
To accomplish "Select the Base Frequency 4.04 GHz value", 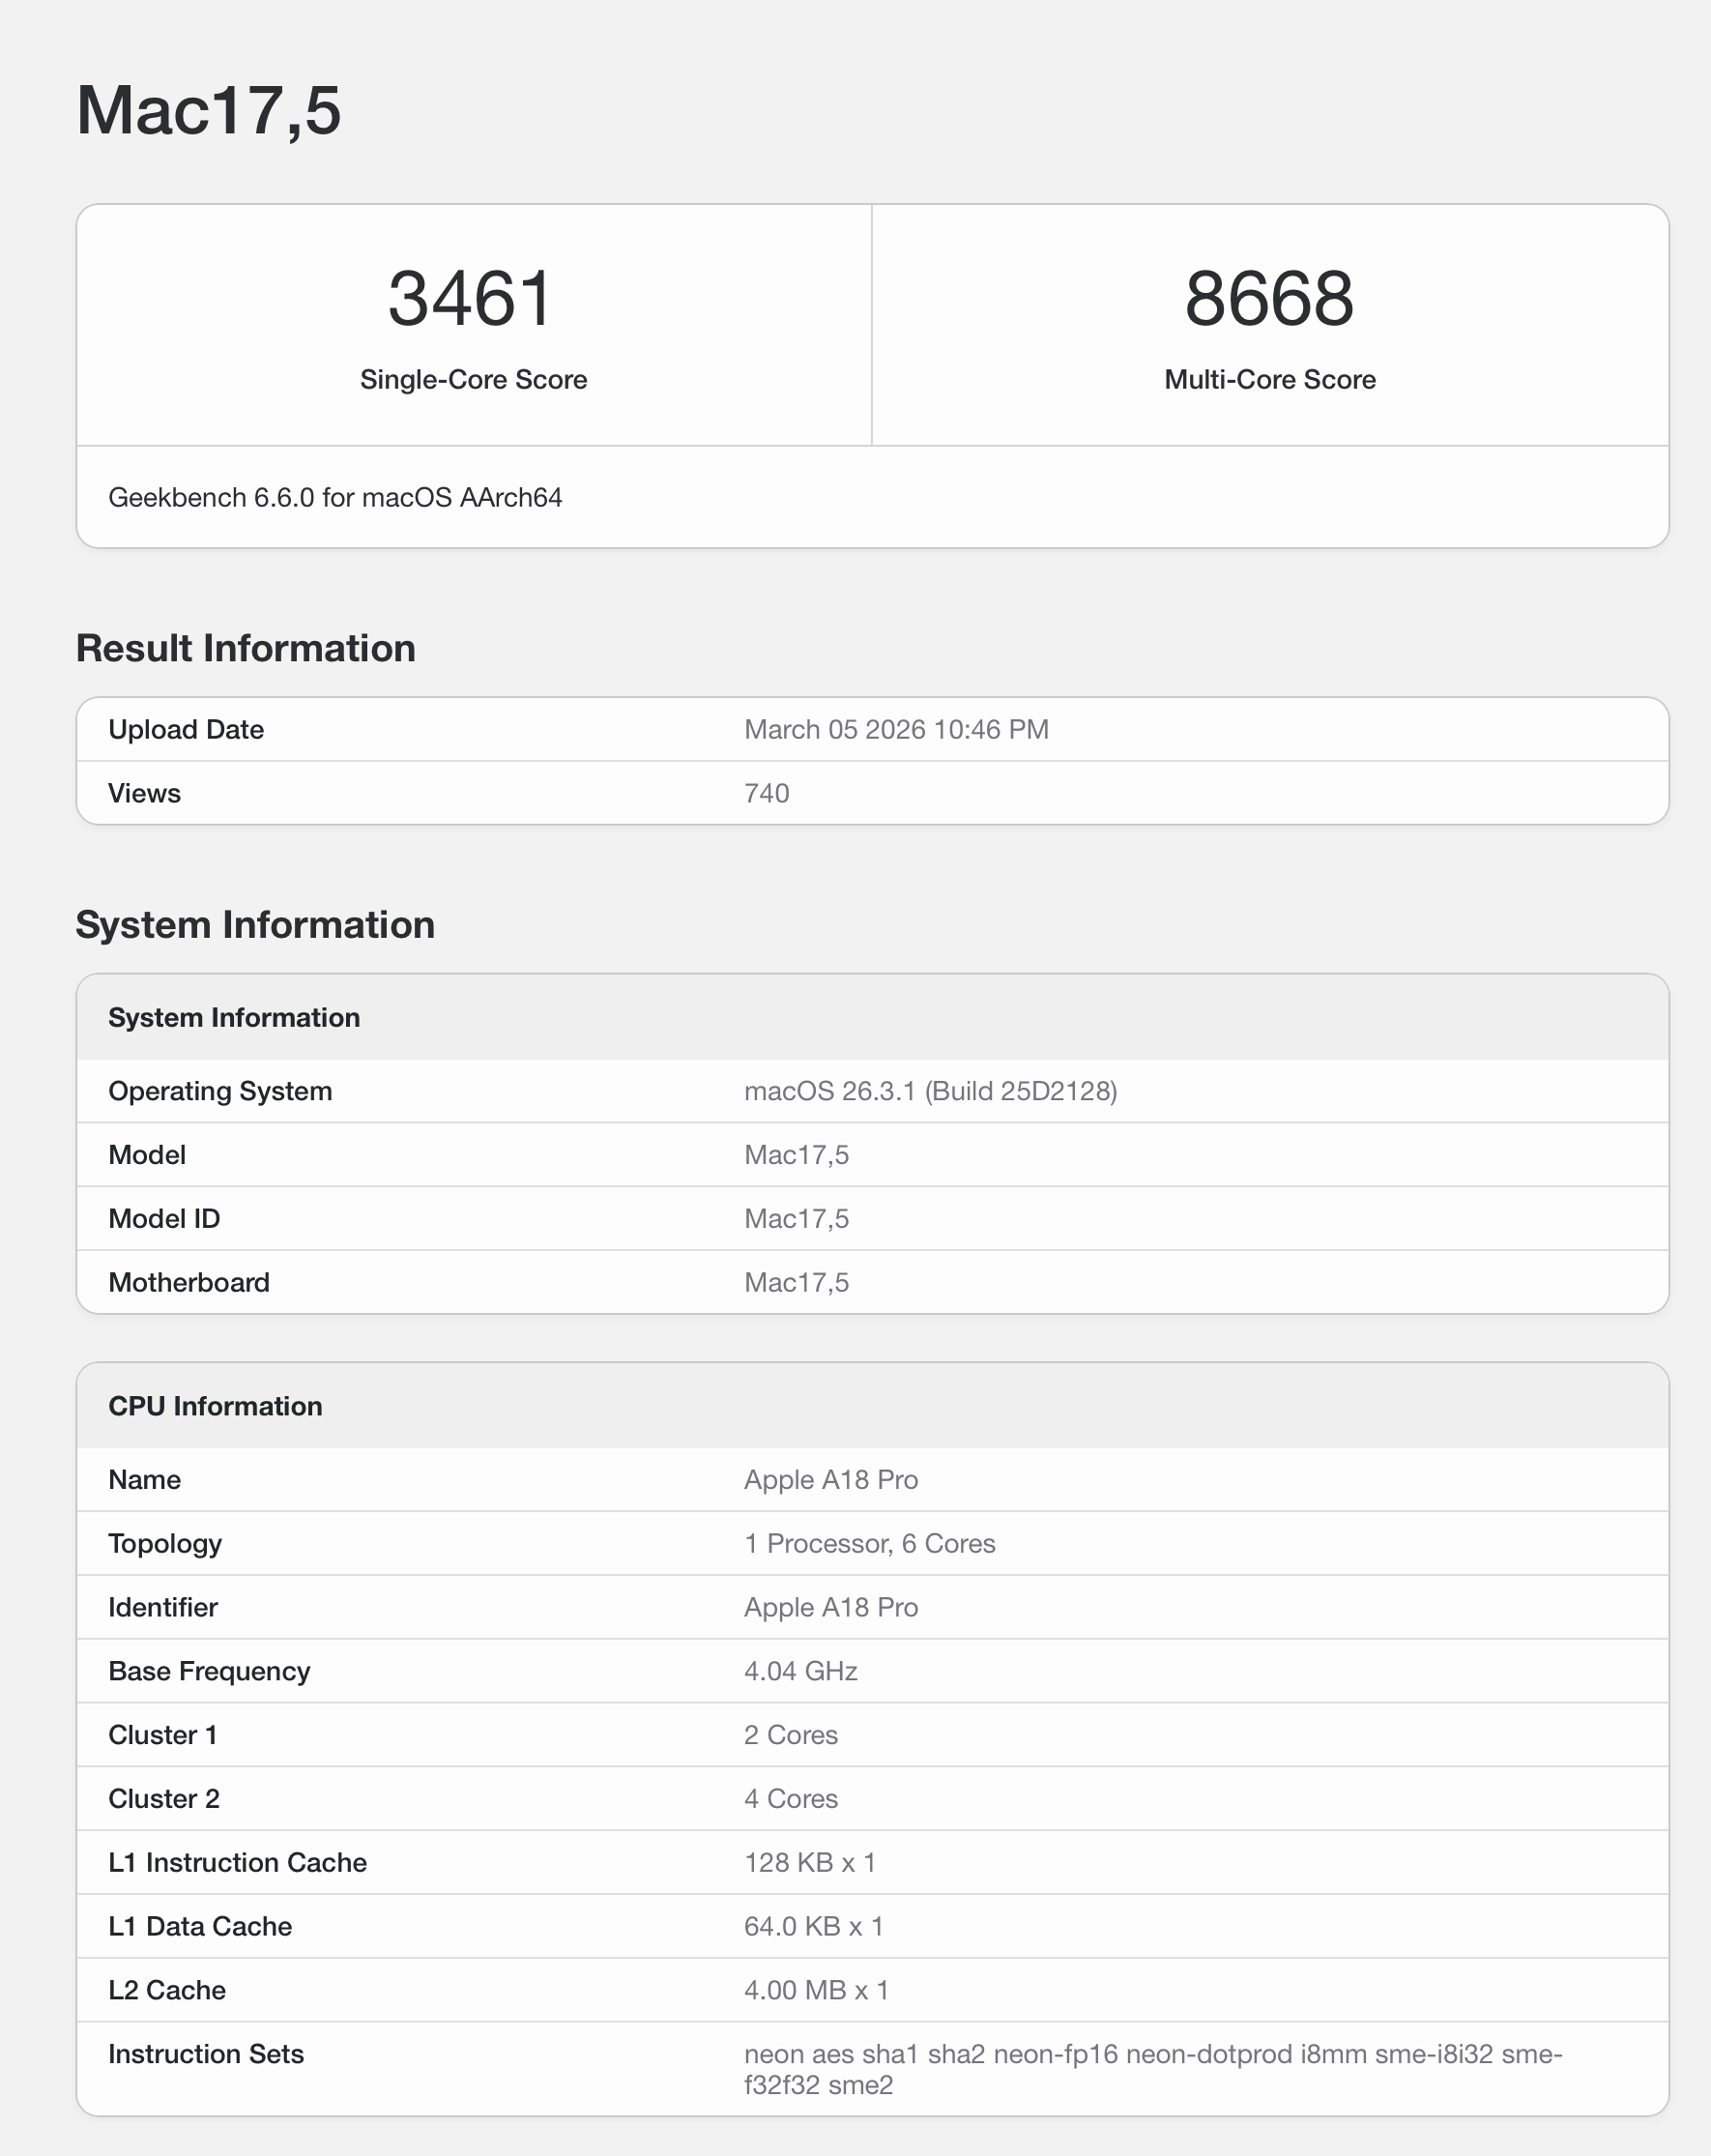I will pyautogui.click(x=801, y=1672).
